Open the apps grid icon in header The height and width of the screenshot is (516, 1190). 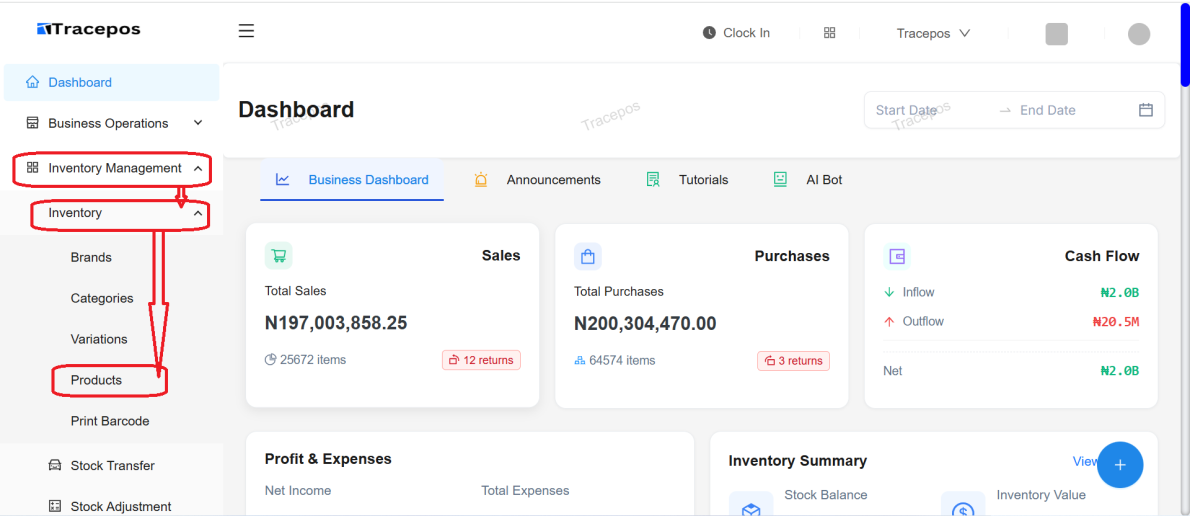pos(830,33)
